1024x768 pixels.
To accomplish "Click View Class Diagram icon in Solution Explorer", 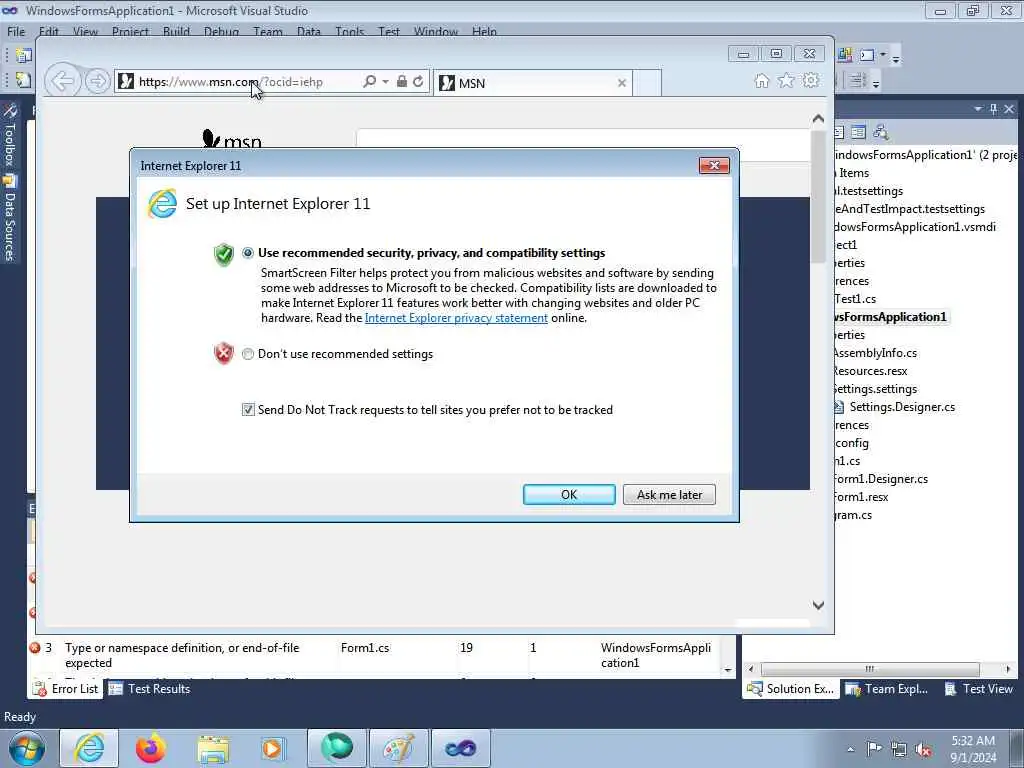I will pyautogui.click(x=880, y=132).
